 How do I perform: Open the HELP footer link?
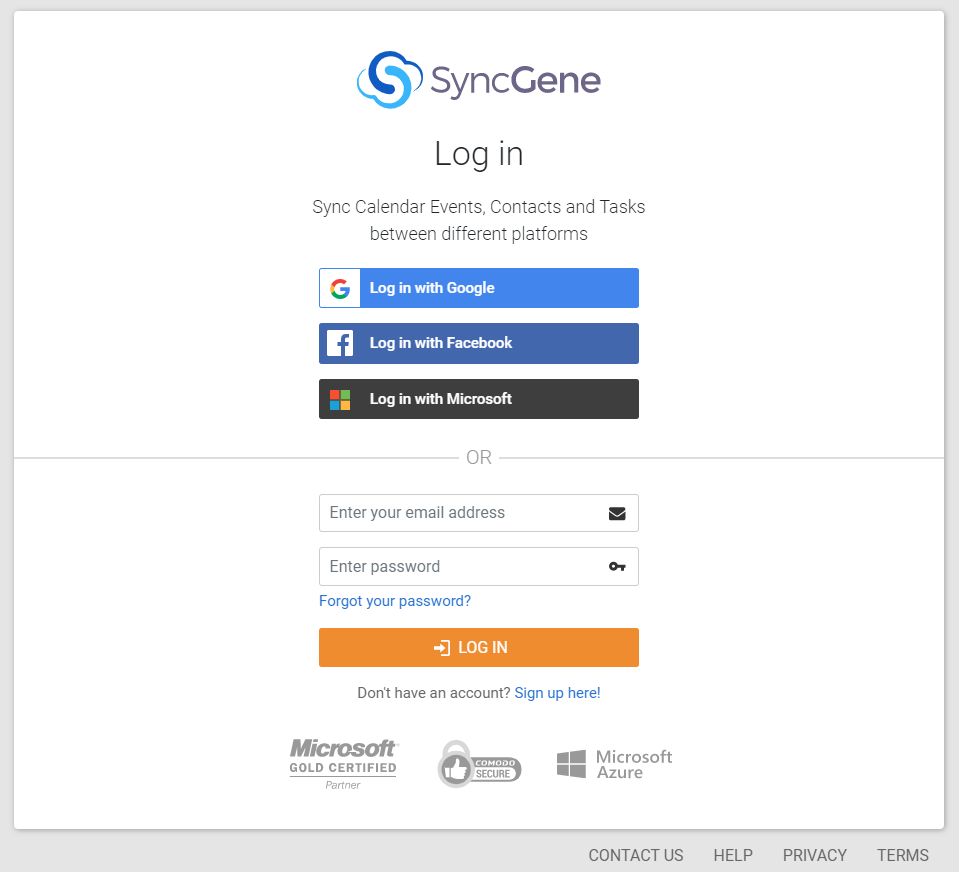click(733, 855)
